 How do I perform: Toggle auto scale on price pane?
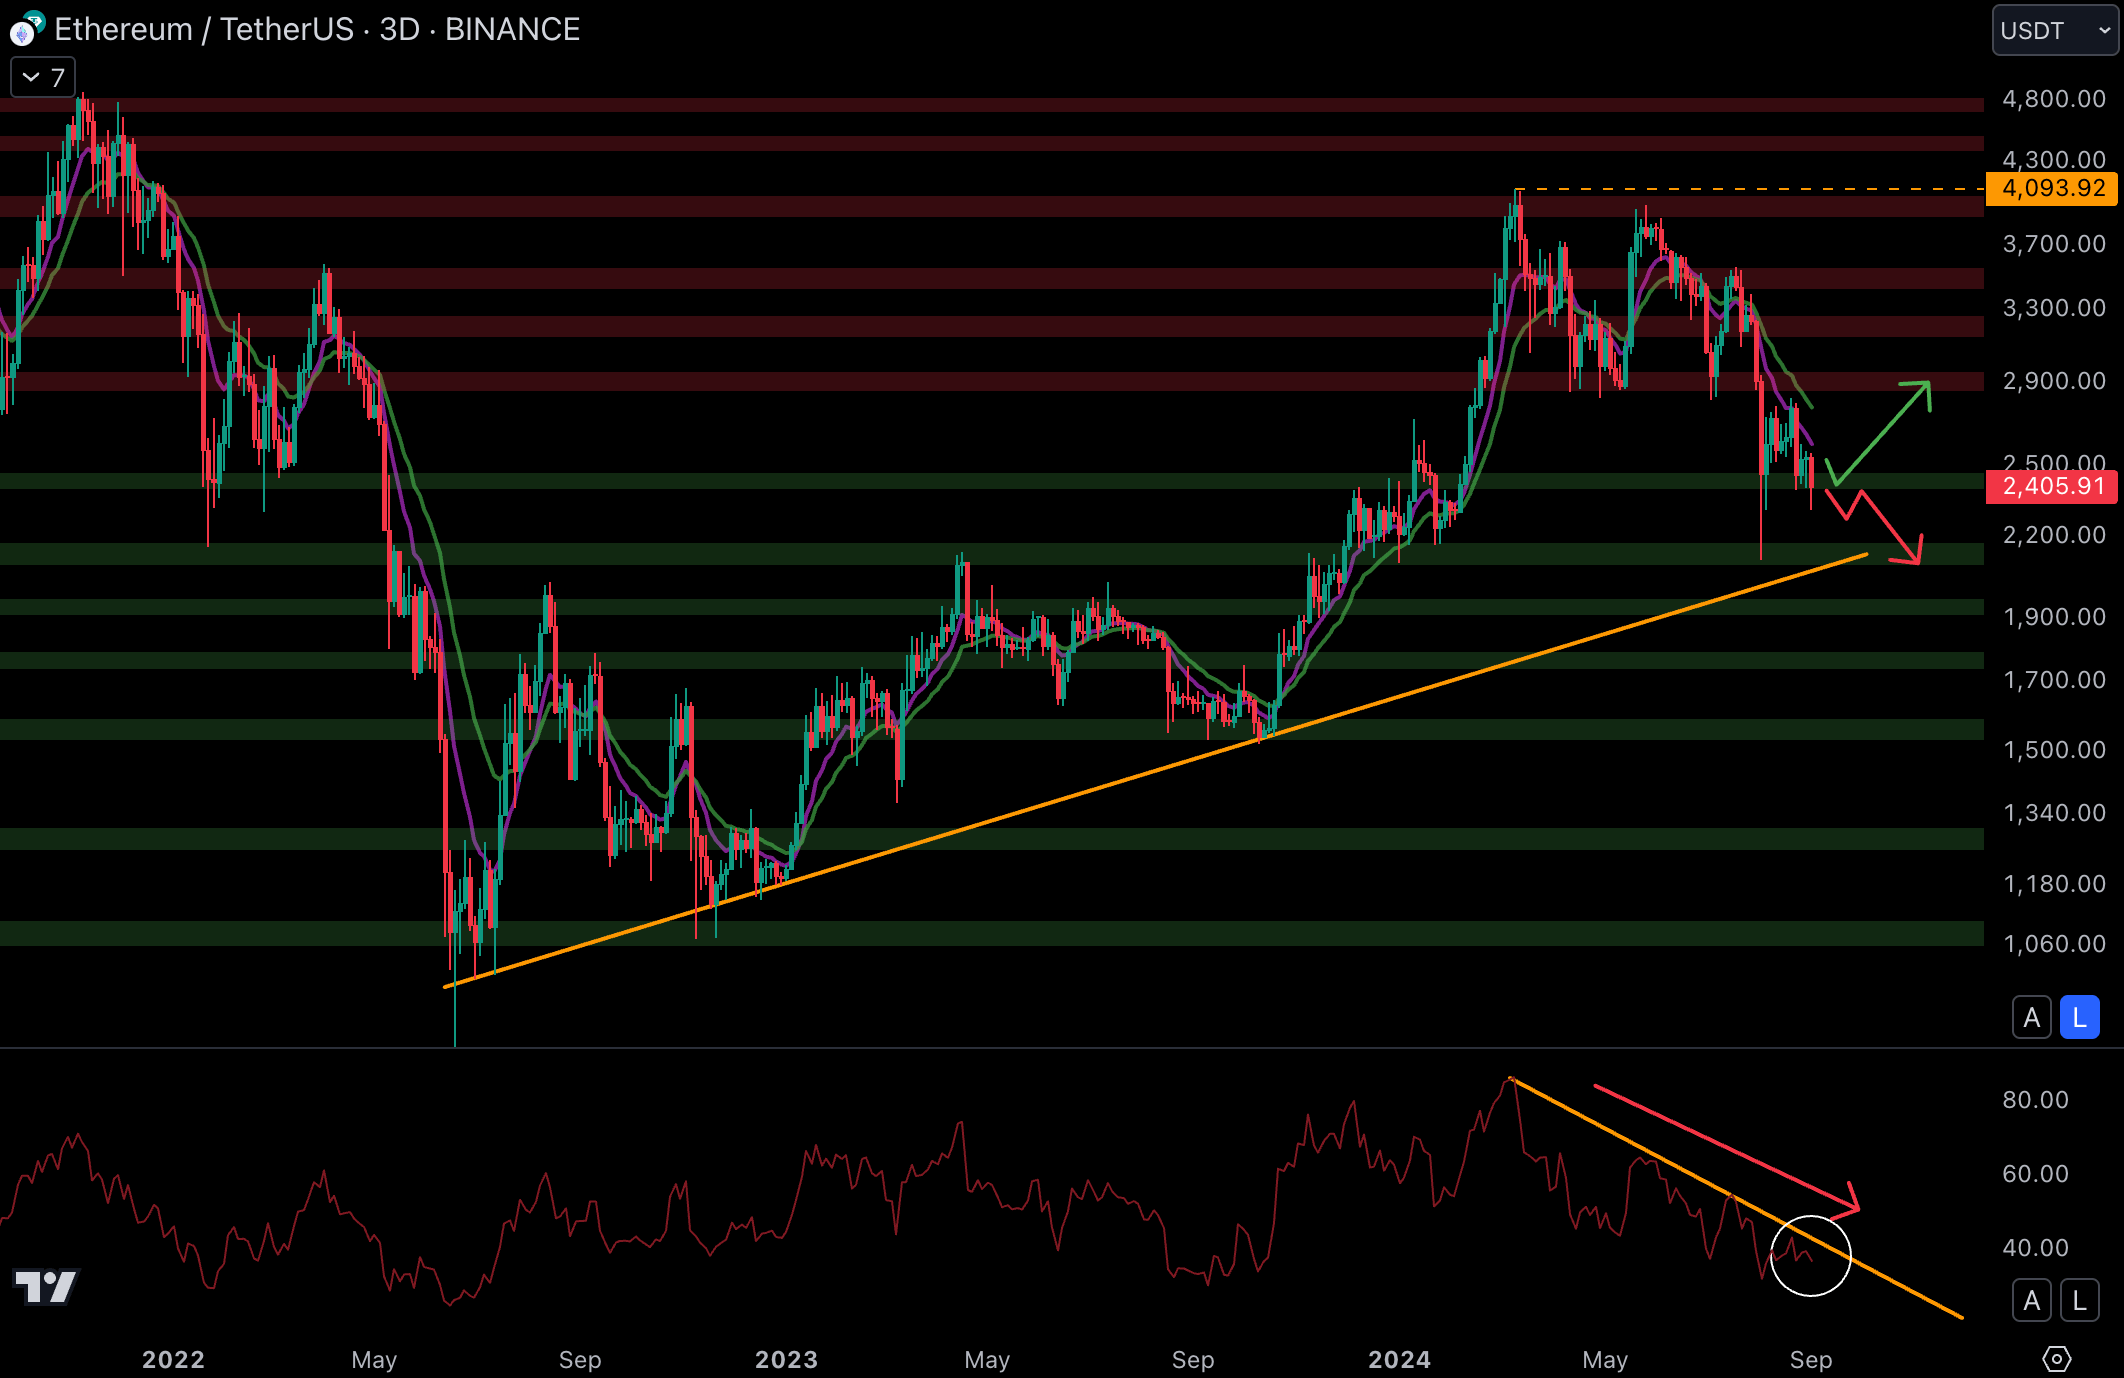[x=2031, y=1018]
